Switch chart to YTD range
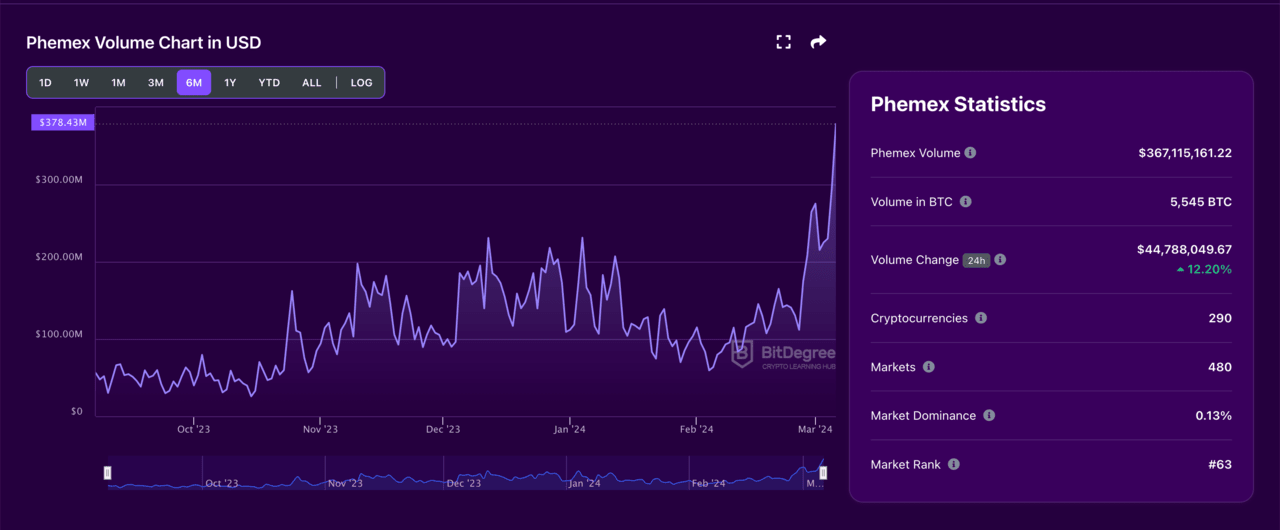1280x530 pixels. point(269,83)
